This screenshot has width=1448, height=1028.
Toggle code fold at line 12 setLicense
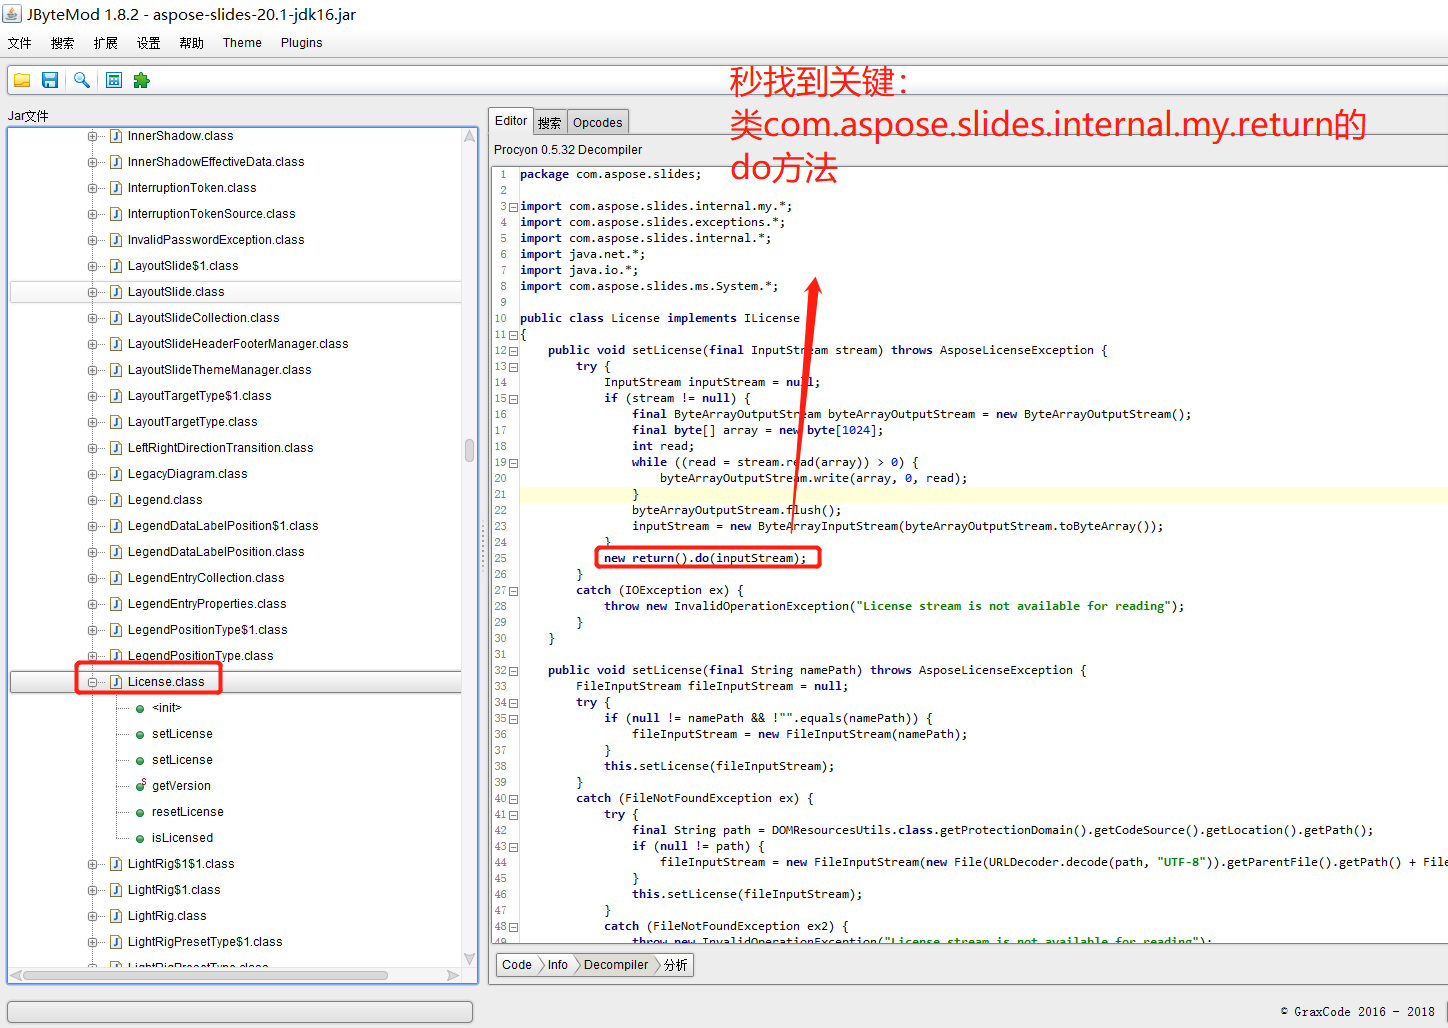513,351
